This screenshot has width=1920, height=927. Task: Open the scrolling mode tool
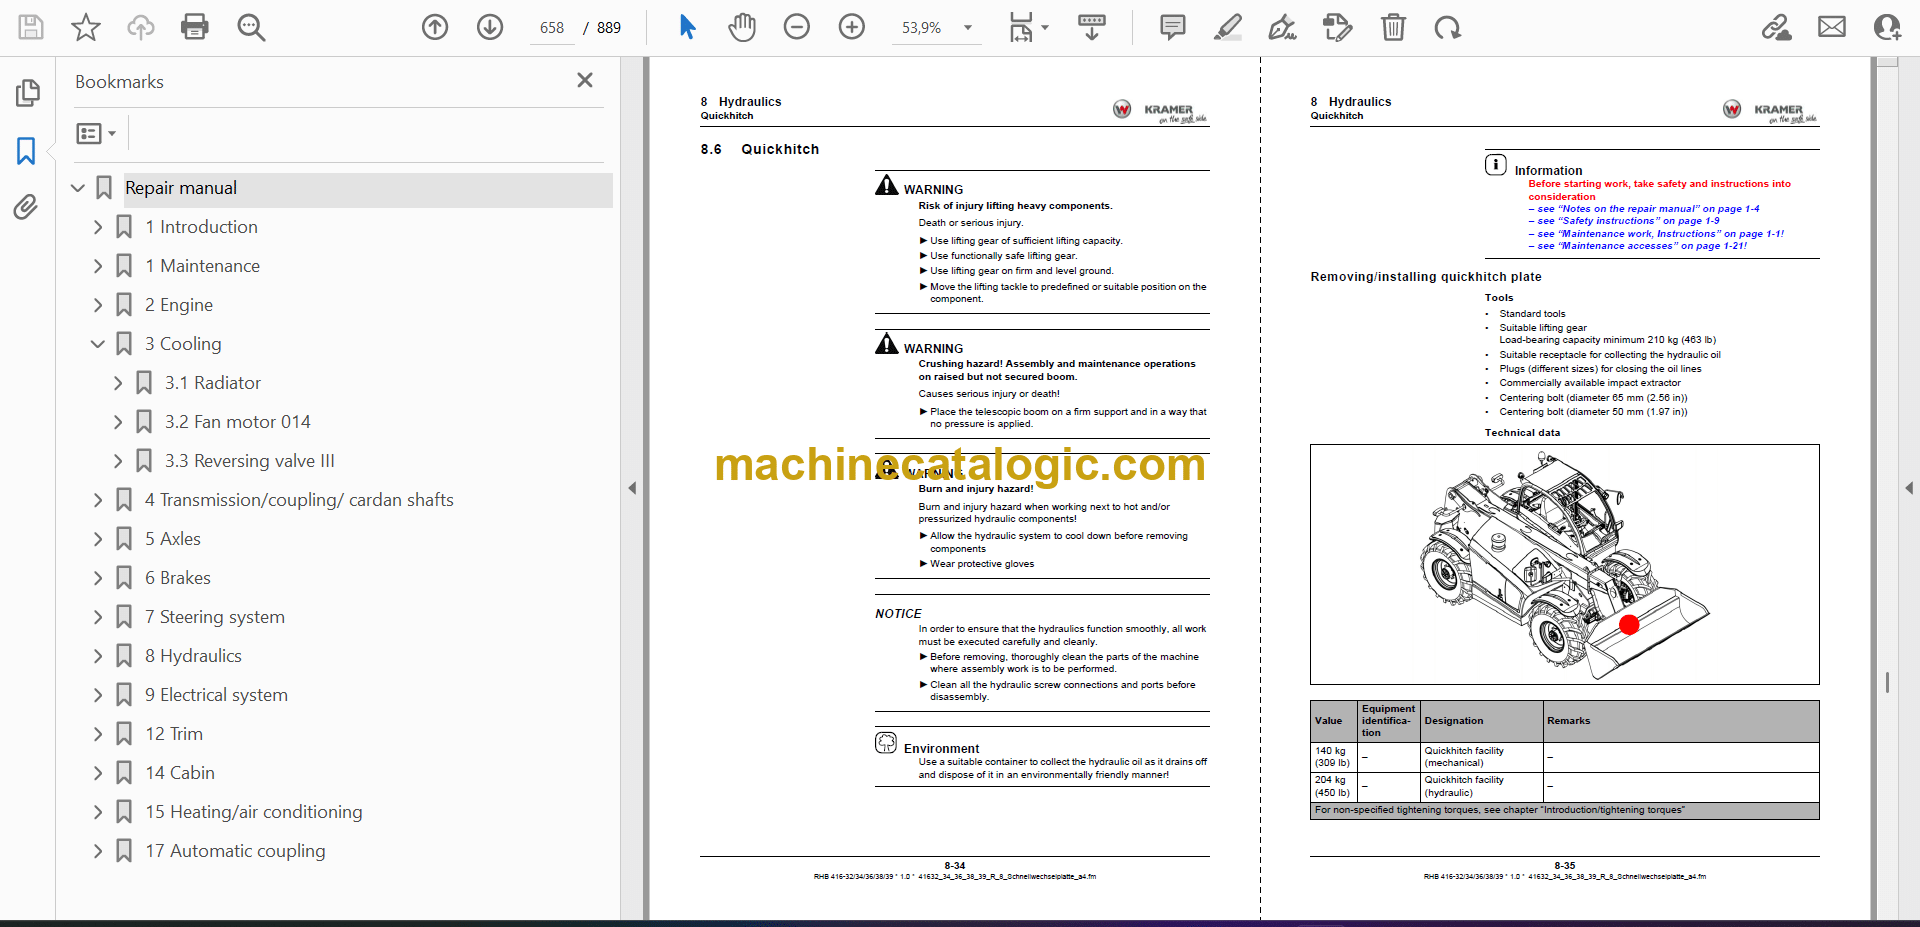coord(1092,27)
